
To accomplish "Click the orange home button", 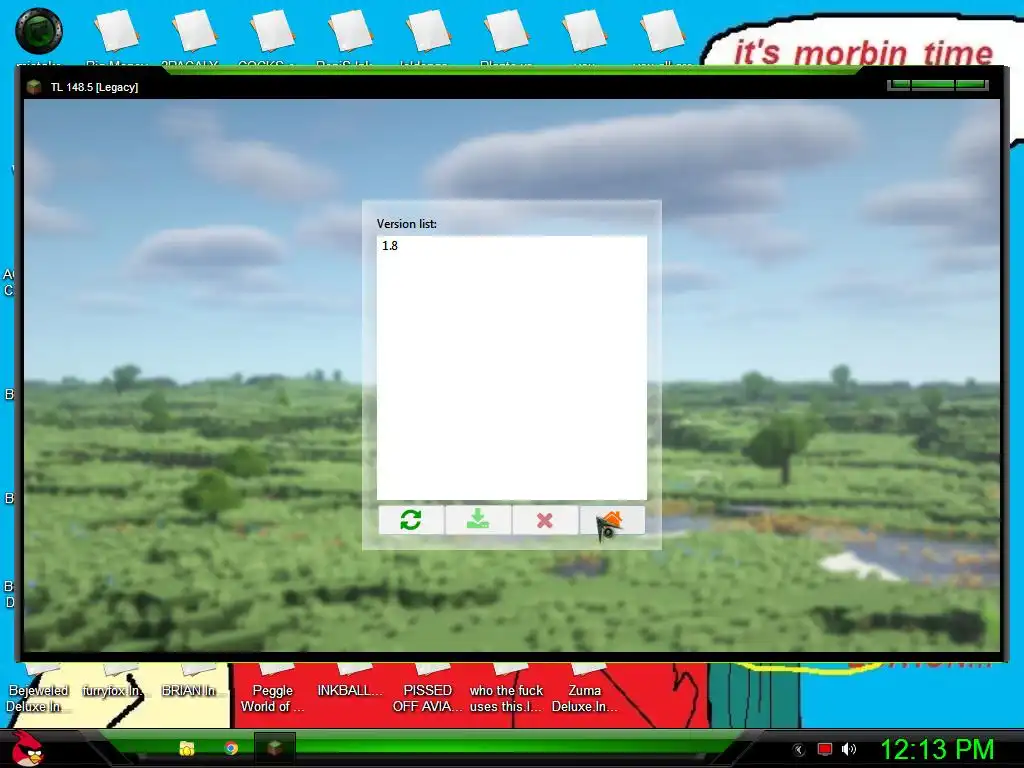I will pos(612,520).
